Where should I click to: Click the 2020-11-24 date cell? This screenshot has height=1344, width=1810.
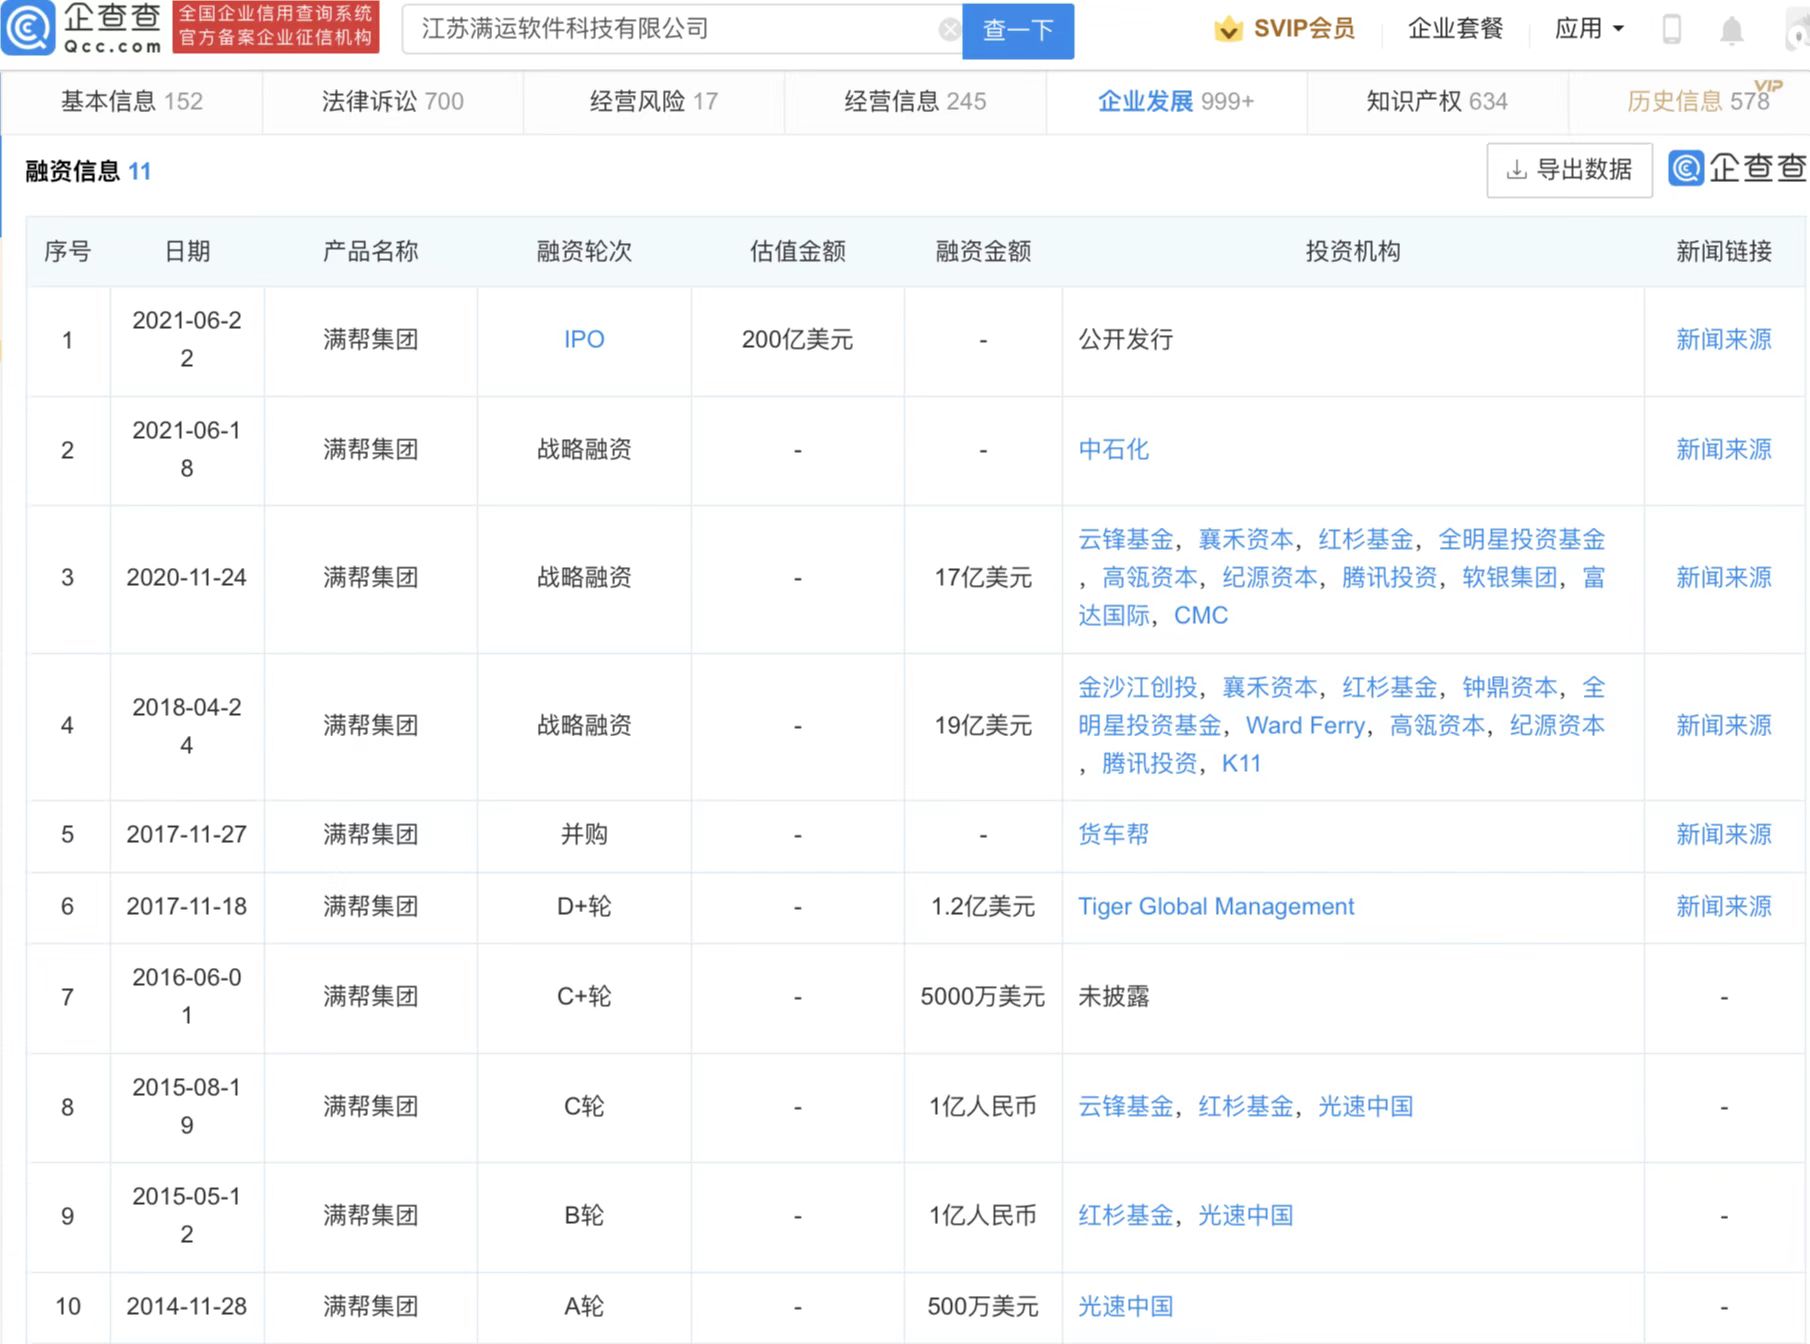point(187,578)
